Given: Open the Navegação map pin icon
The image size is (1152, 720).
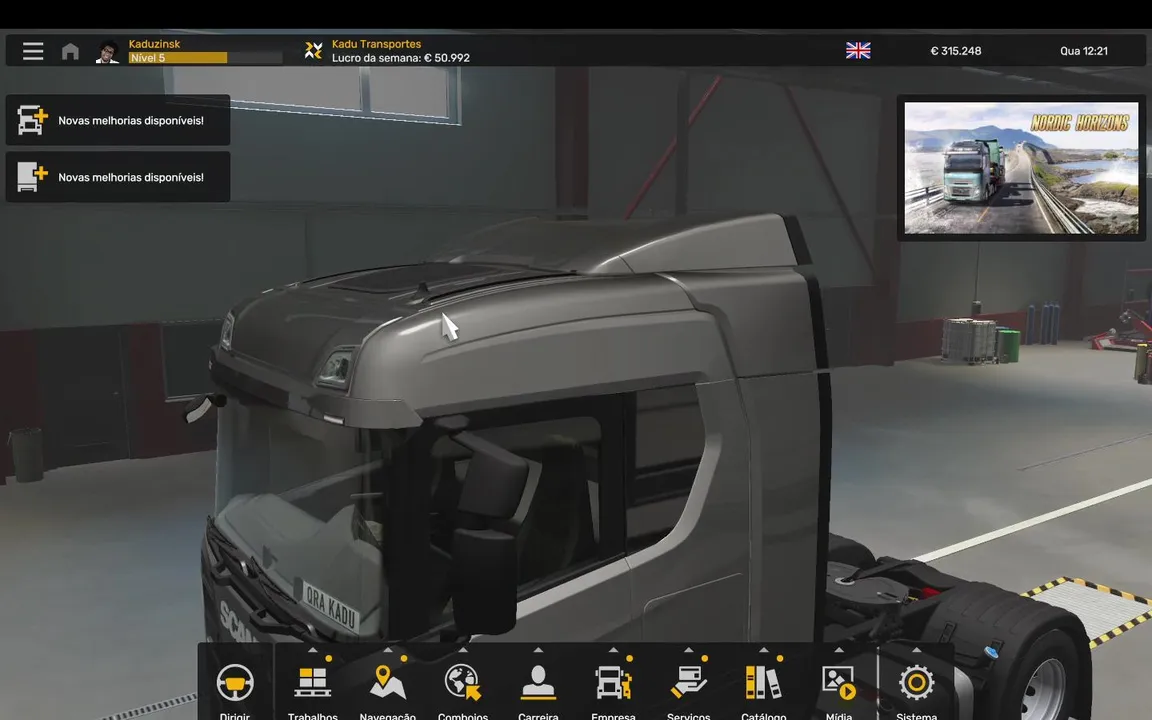Looking at the screenshot, I should [x=387, y=683].
